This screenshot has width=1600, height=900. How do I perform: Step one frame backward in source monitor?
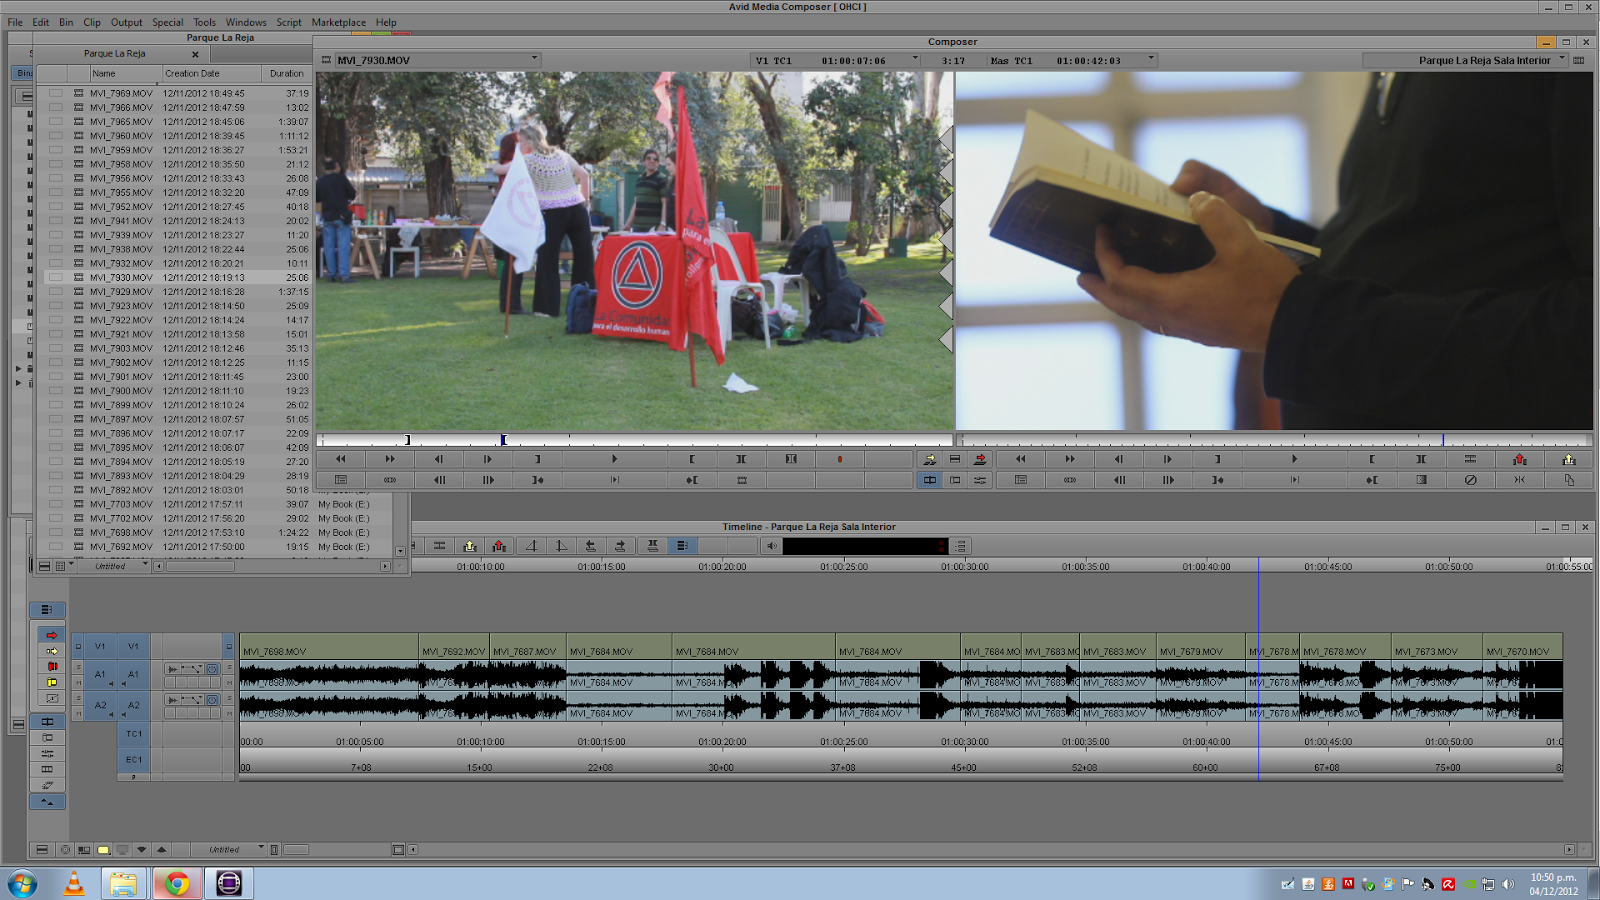point(438,459)
